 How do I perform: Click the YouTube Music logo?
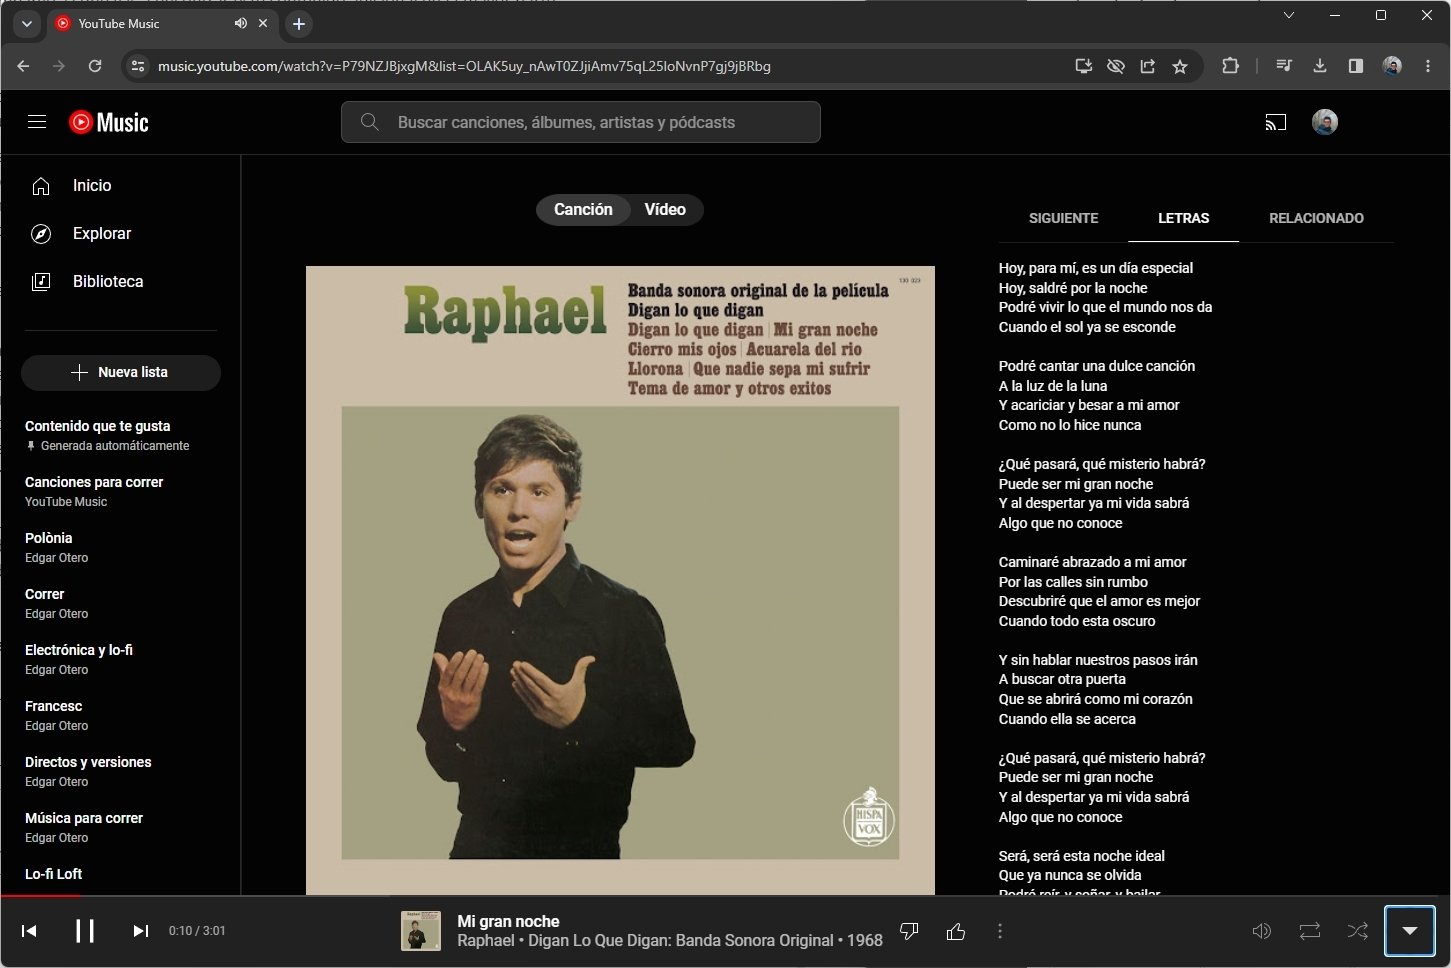109,122
